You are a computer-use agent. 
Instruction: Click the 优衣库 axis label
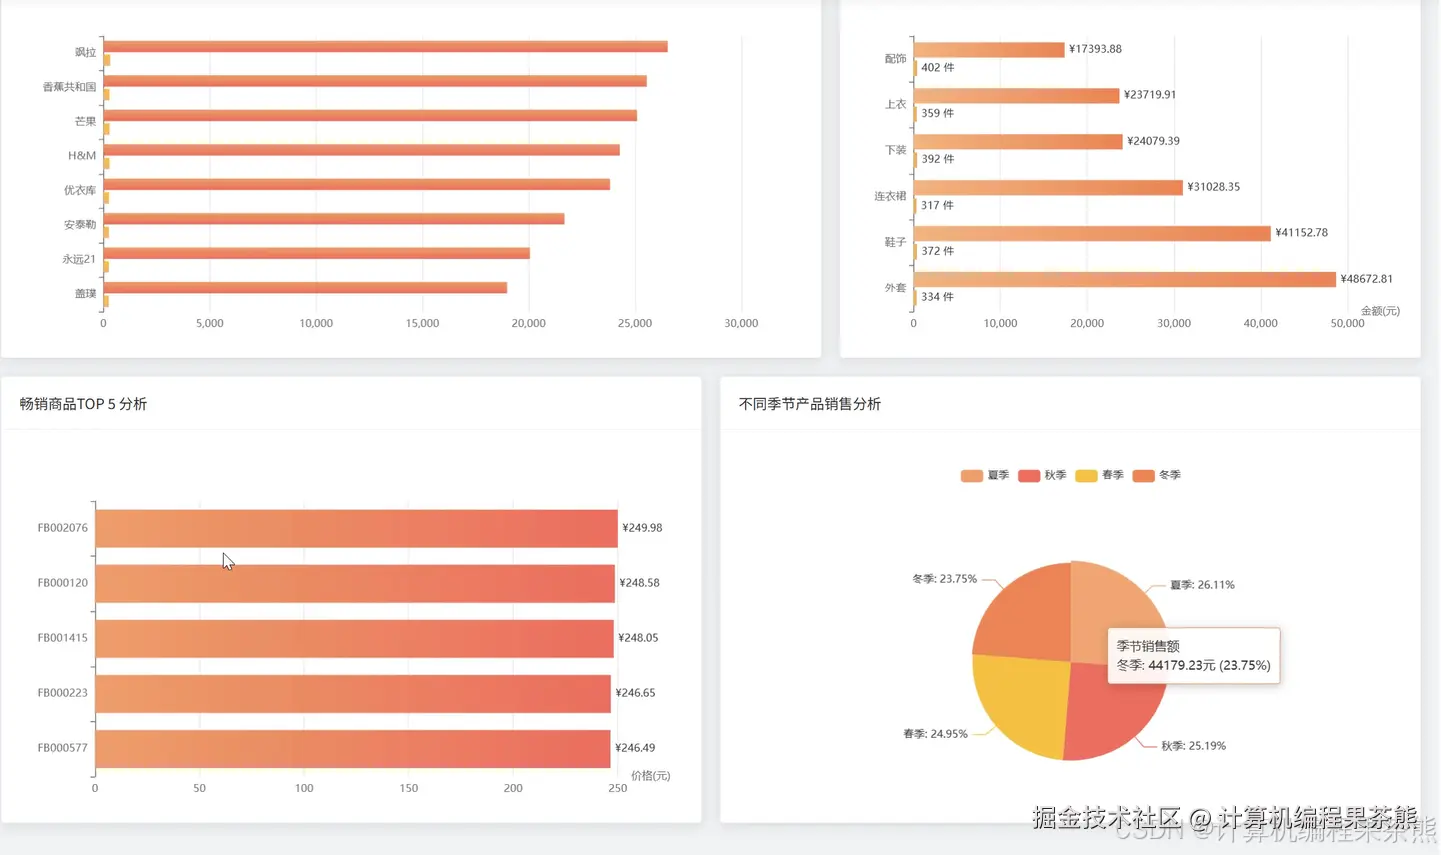(x=80, y=190)
